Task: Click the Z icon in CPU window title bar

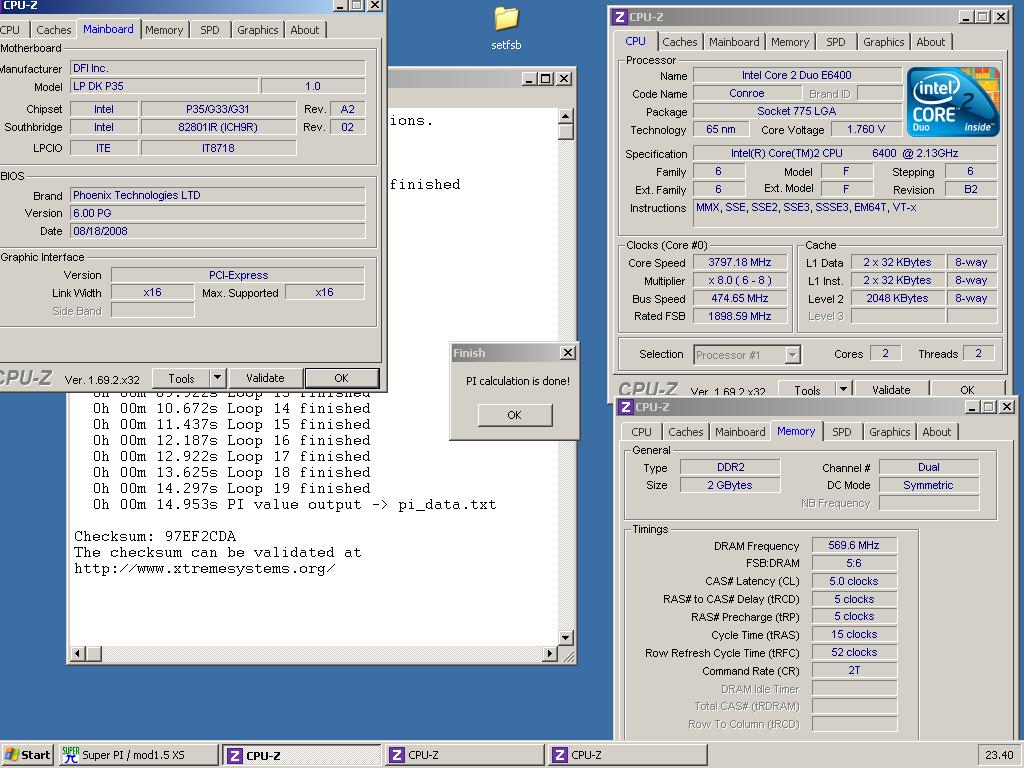Action: pyautogui.click(x=620, y=17)
